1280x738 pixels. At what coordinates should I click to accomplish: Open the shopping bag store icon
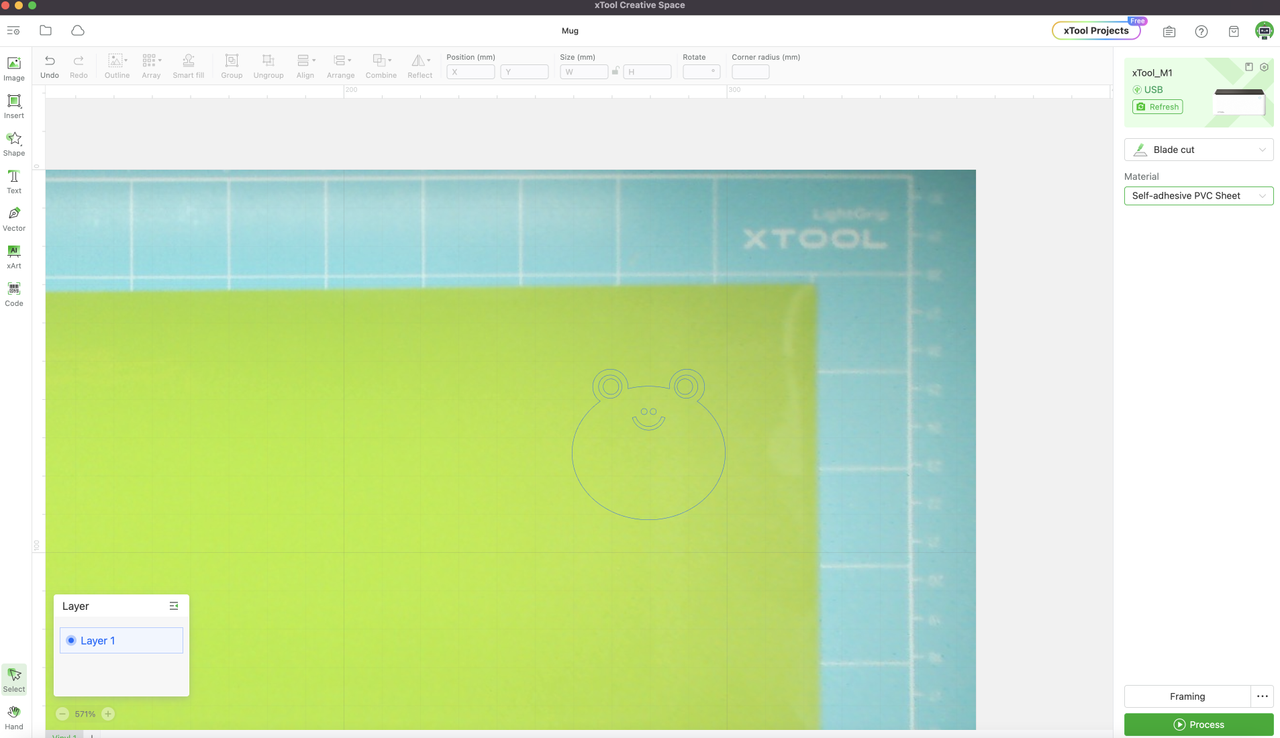1233,31
